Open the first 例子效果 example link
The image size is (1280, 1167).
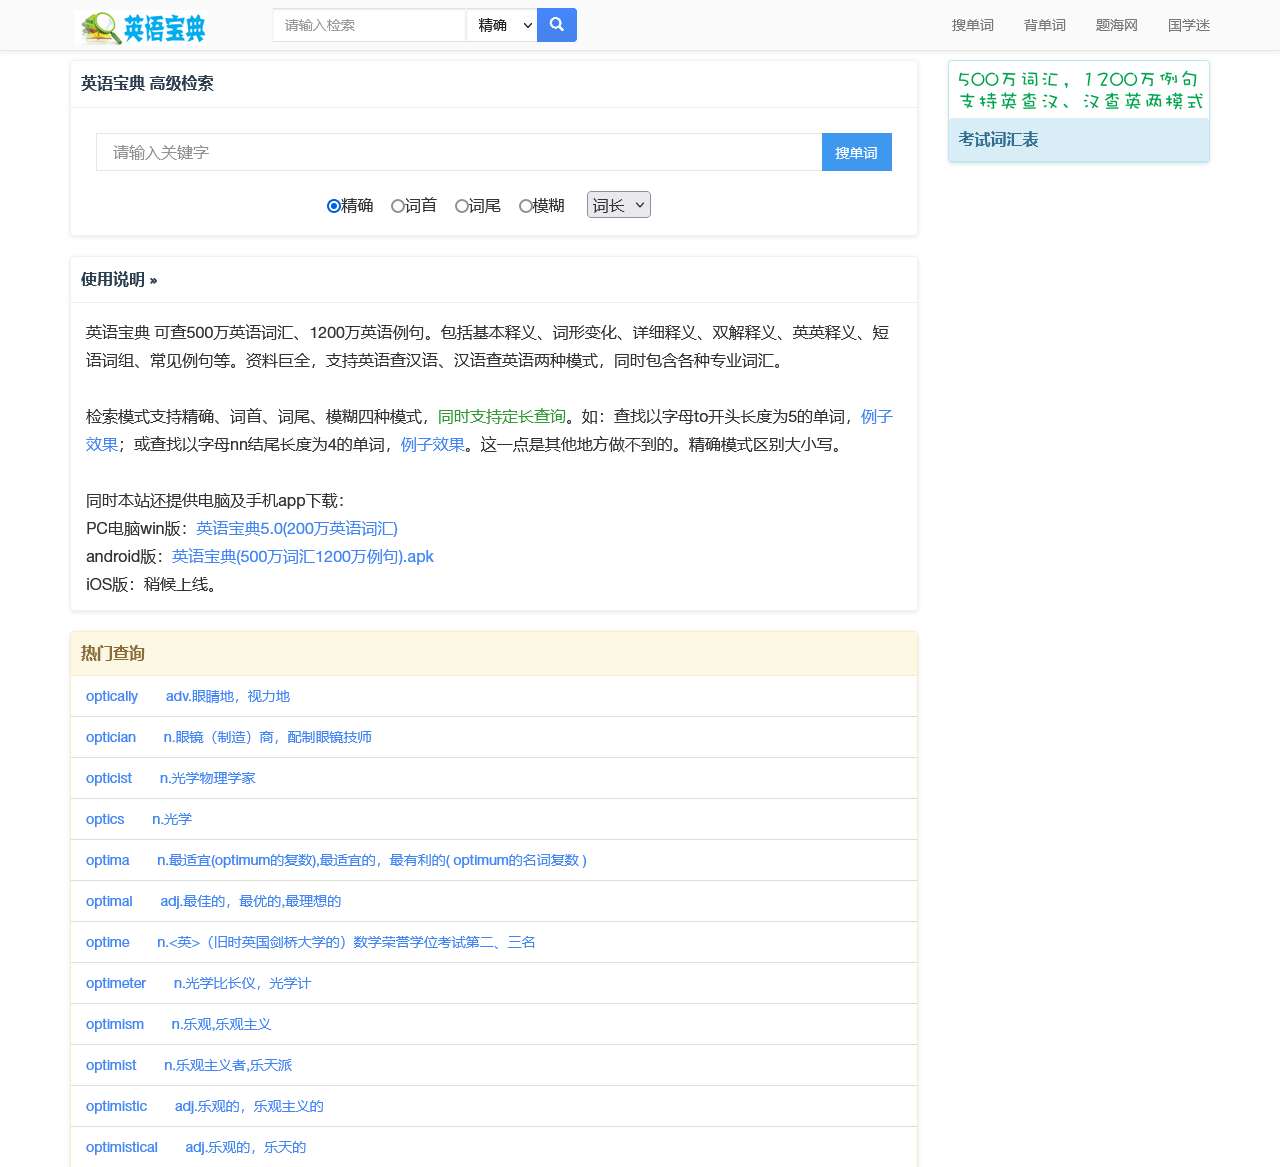[876, 416]
